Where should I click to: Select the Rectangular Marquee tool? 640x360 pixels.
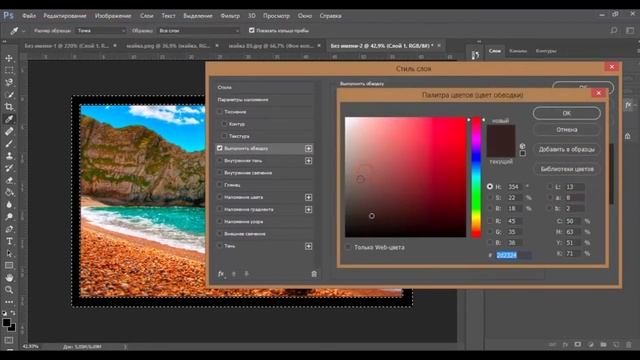pyautogui.click(x=9, y=70)
